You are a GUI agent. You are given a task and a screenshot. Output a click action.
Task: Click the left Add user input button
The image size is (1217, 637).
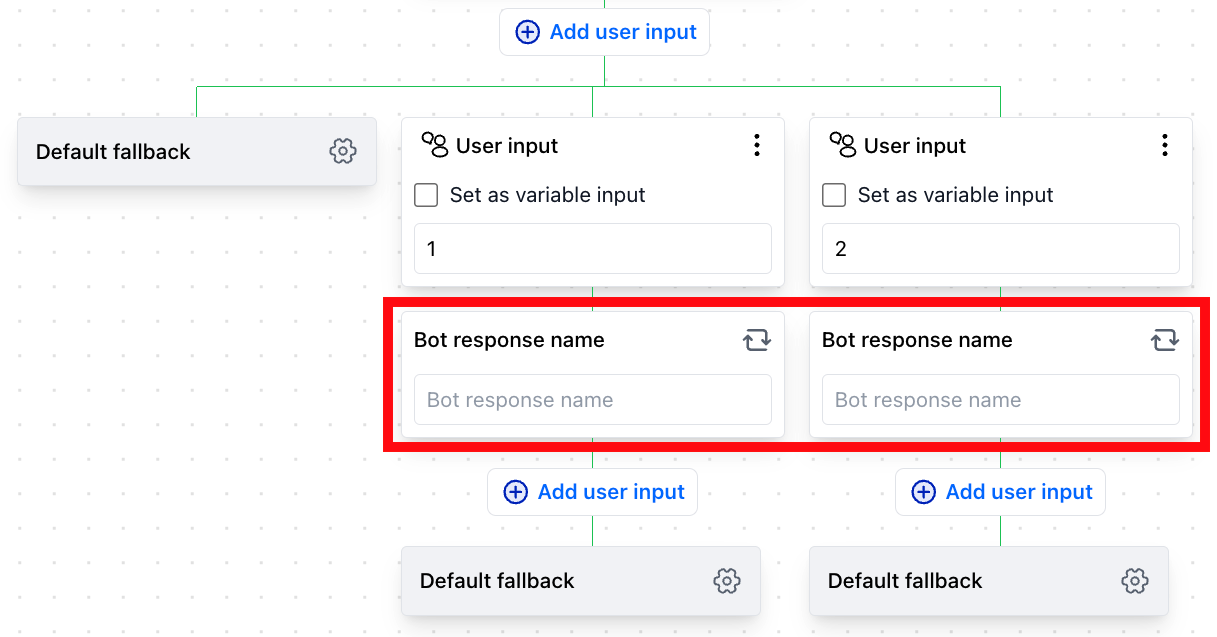click(x=592, y=491)
